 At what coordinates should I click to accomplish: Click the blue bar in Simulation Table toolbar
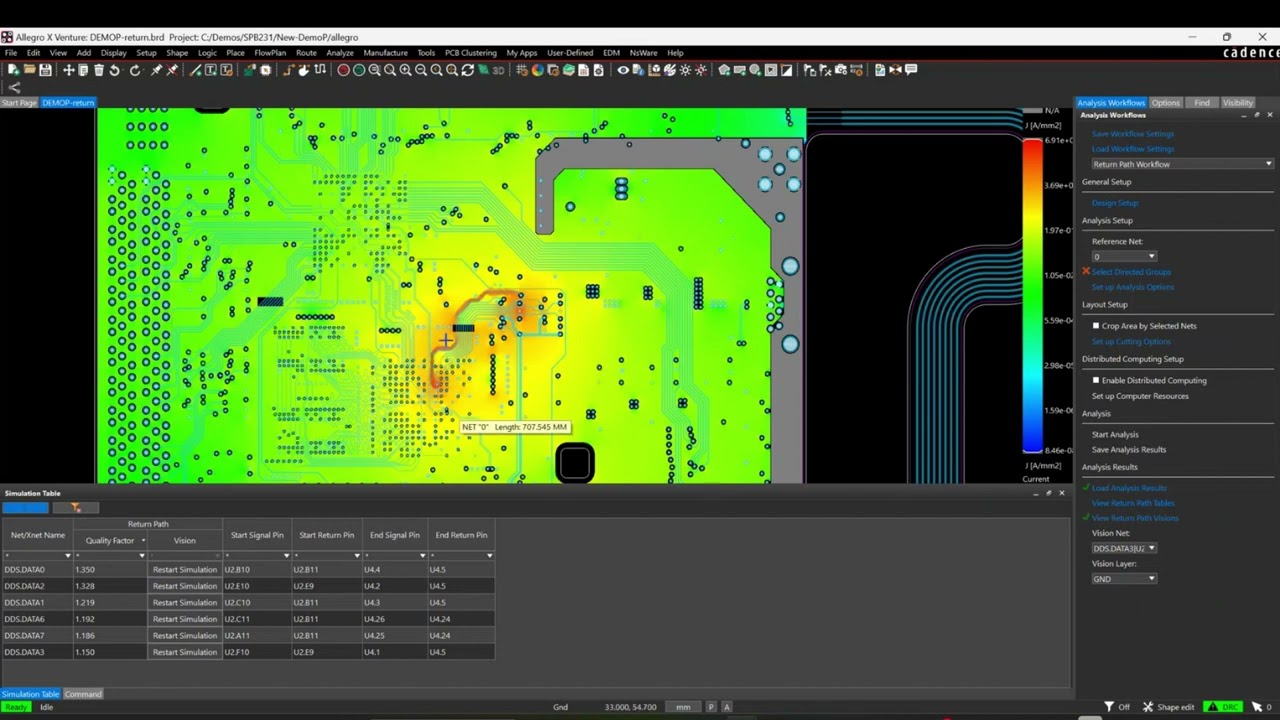pos(25,508)
